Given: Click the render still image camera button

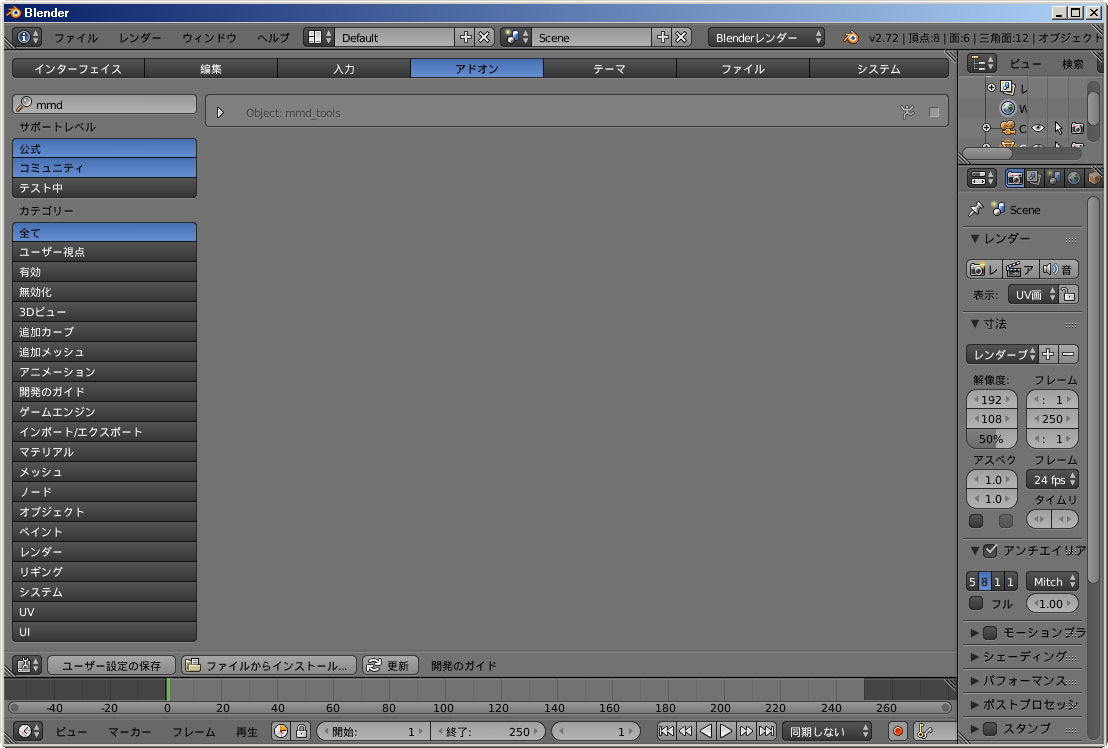Looking at the screenshot, I should coord(984,269).
